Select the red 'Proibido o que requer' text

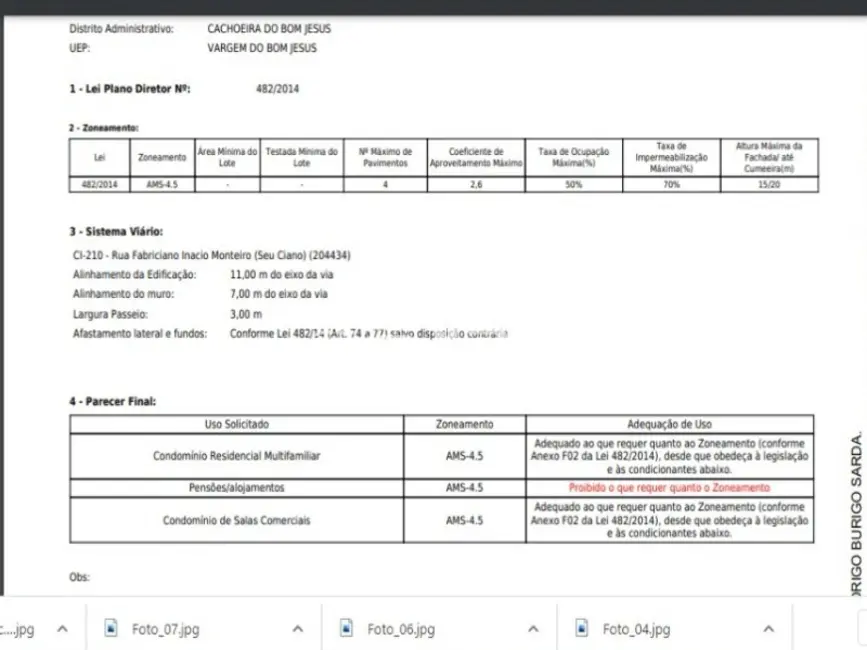[x=669, y=488]
